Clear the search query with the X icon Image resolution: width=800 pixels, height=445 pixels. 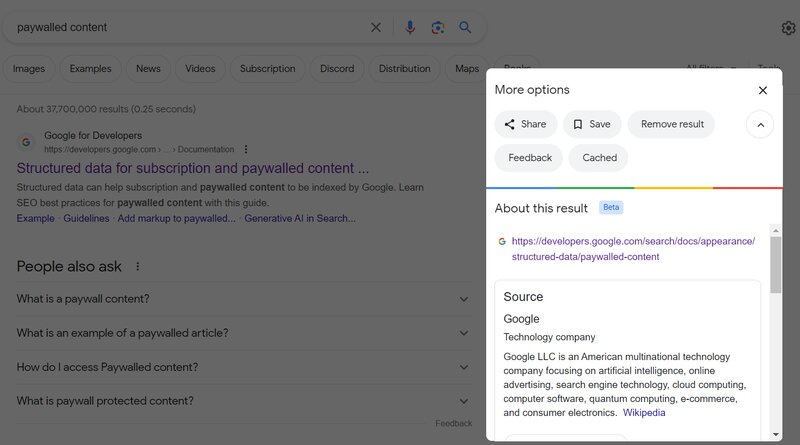click(376, 28)
